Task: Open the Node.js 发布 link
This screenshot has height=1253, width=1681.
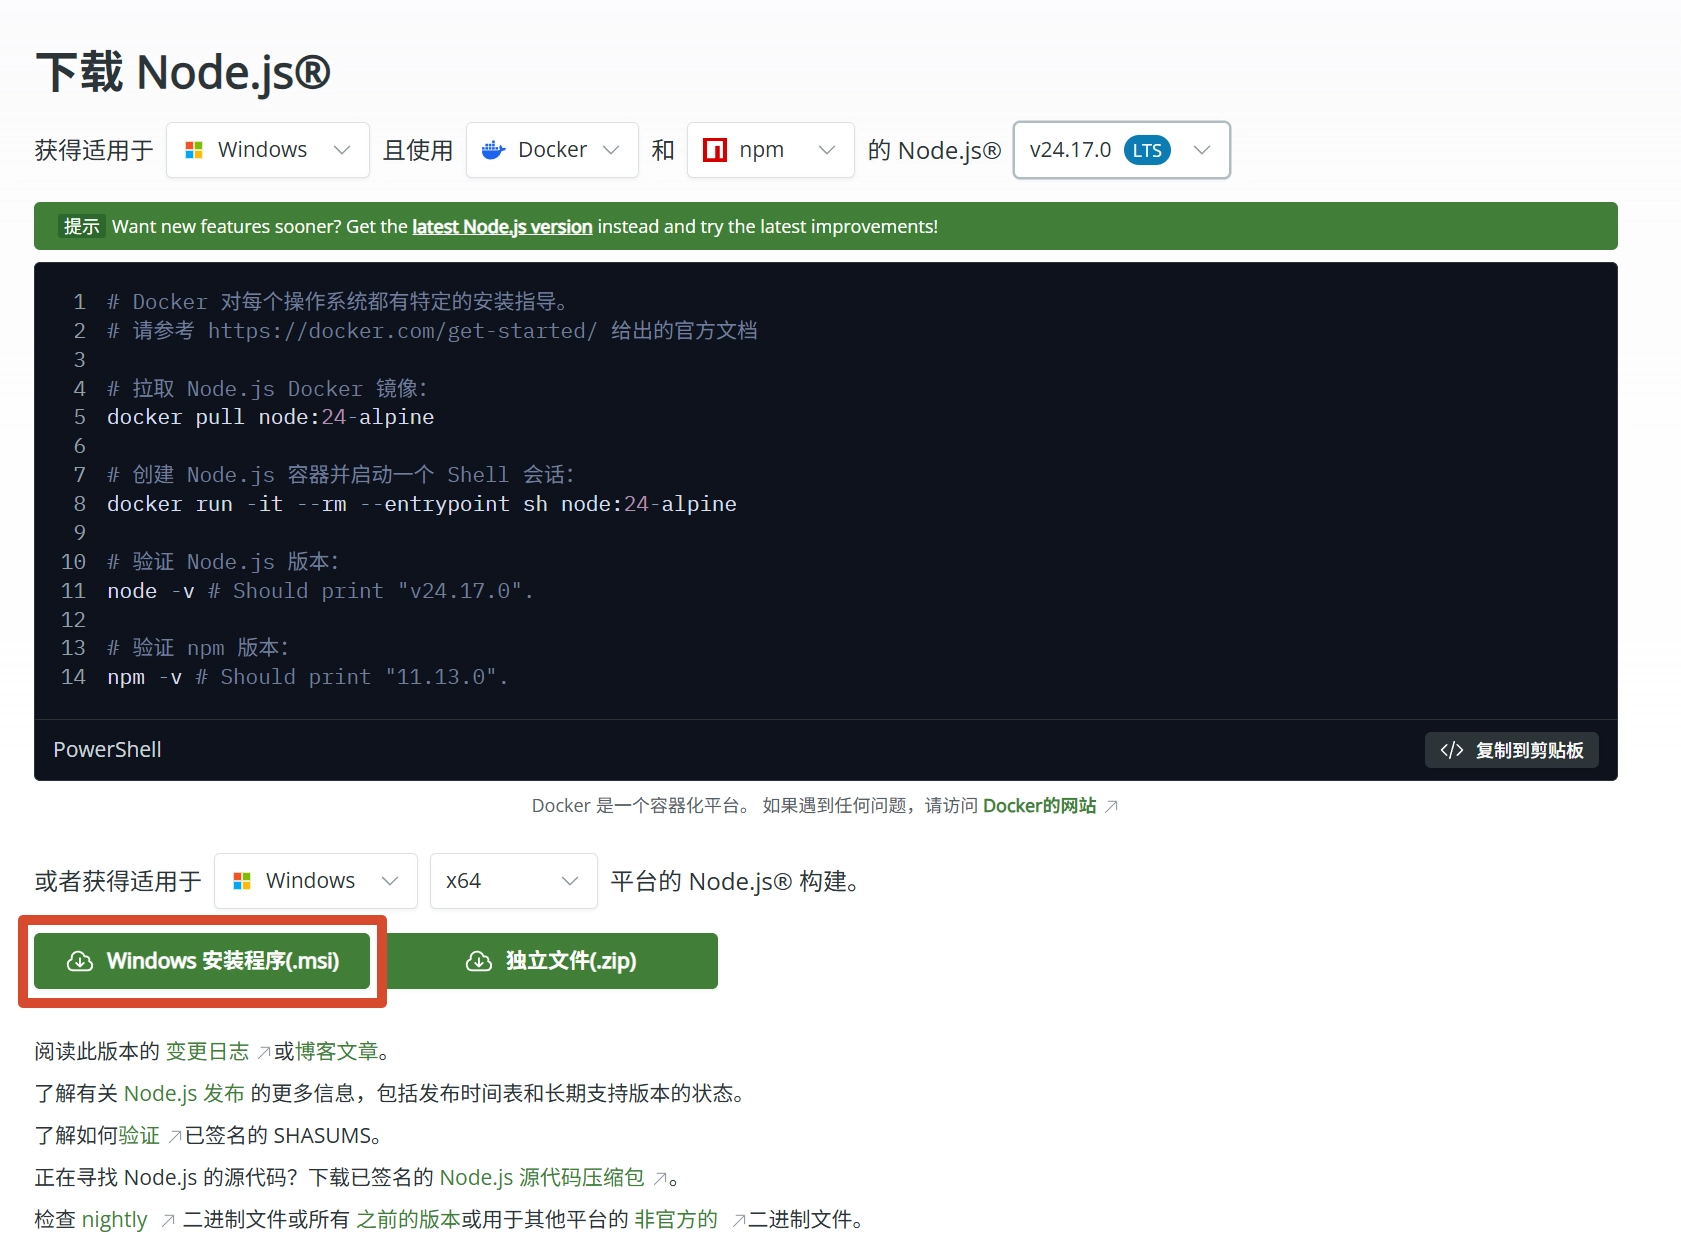Action: pos(184,1094)
